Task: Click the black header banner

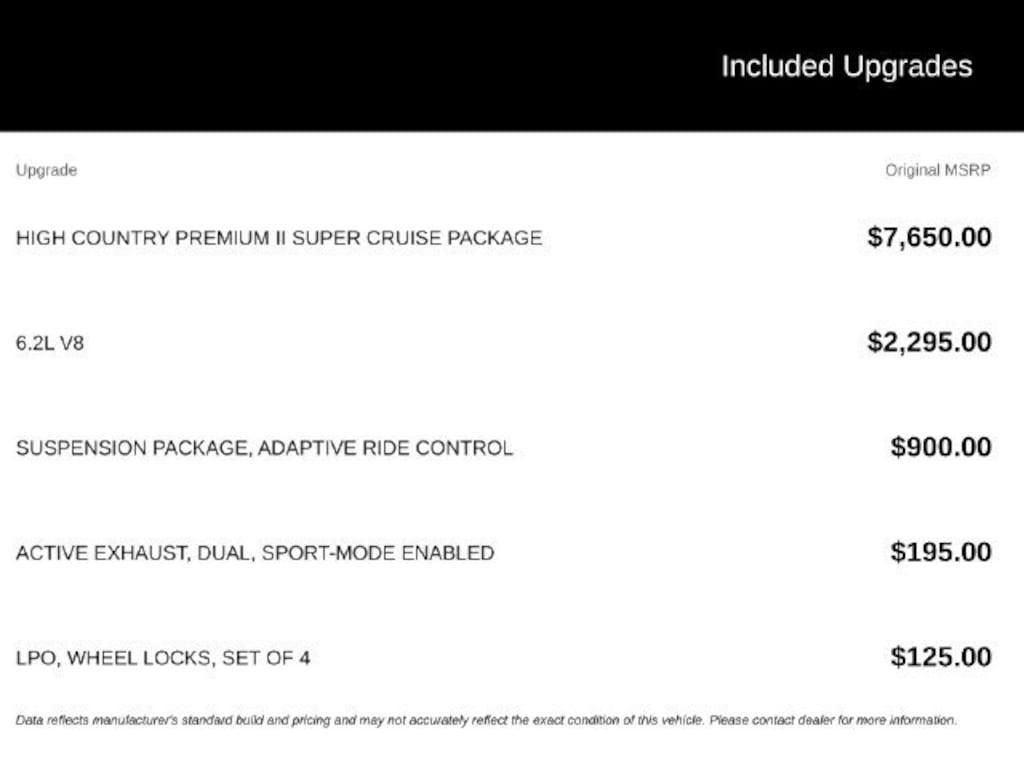Action: 512,65
